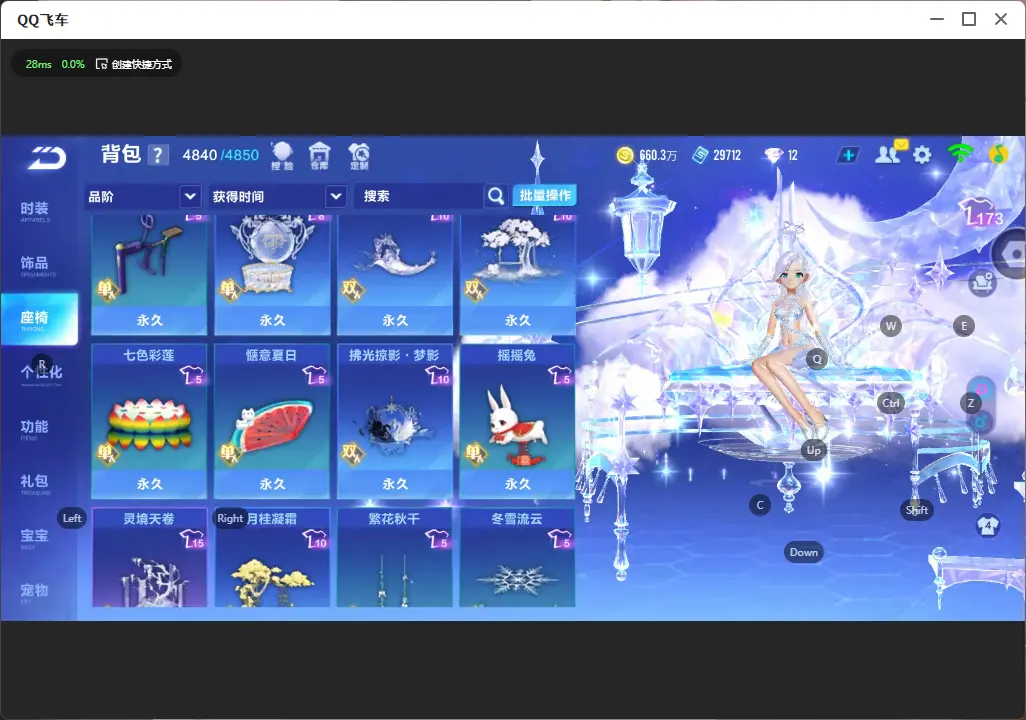The width and height of the screenshot is (1026, 720).
Task: Click the sofa seat icon on right edge
Action: [x=982, y=283]
